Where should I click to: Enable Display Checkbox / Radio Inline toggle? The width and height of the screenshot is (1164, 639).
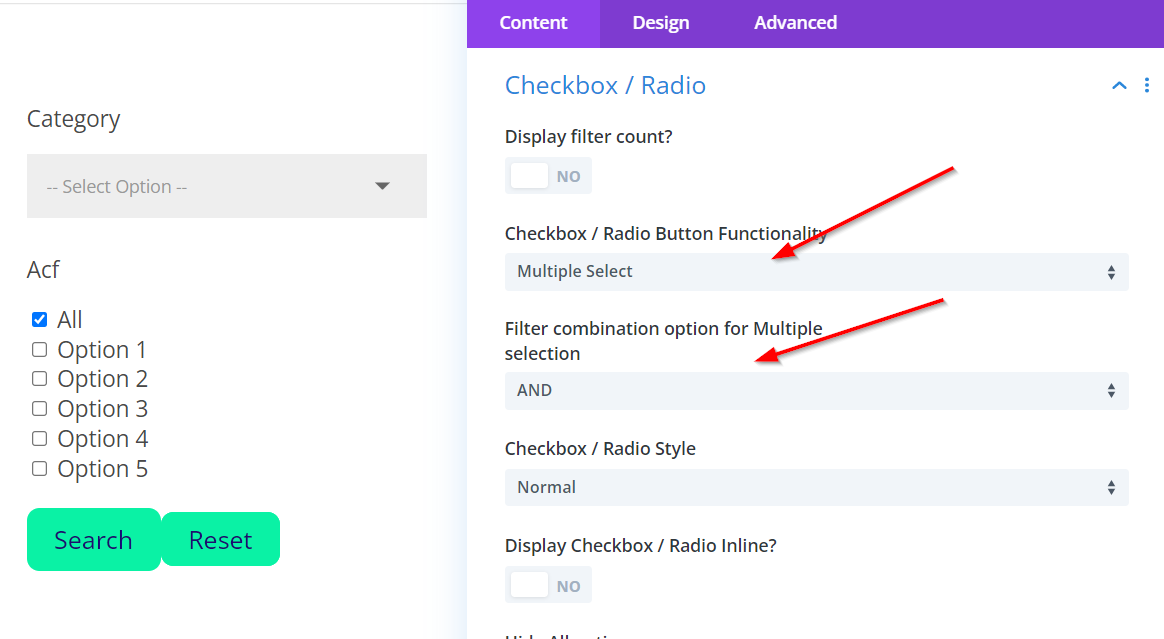pyautogui.click(x=548, y=585)
